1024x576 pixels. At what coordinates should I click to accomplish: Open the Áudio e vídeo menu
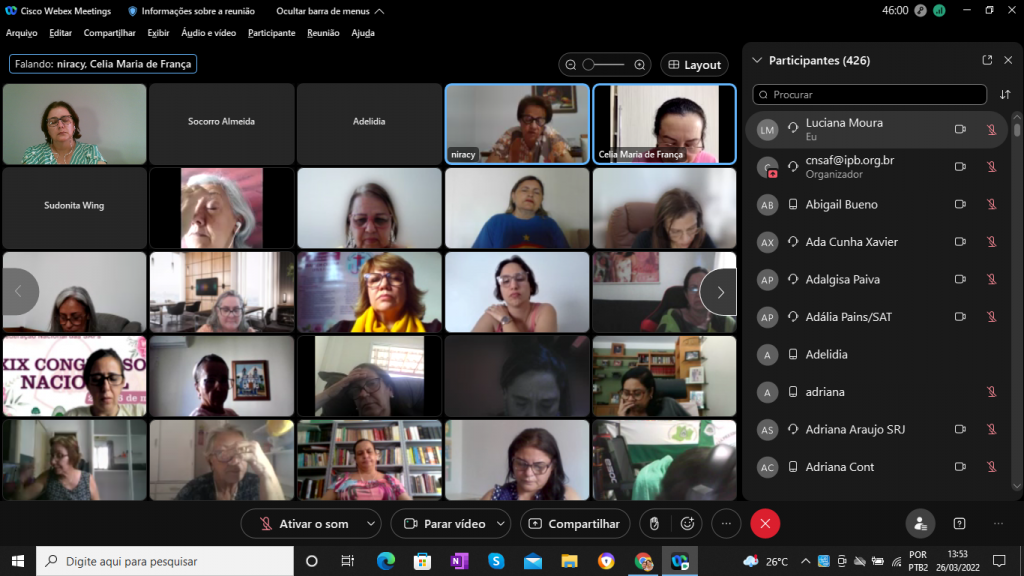[208, 33]
